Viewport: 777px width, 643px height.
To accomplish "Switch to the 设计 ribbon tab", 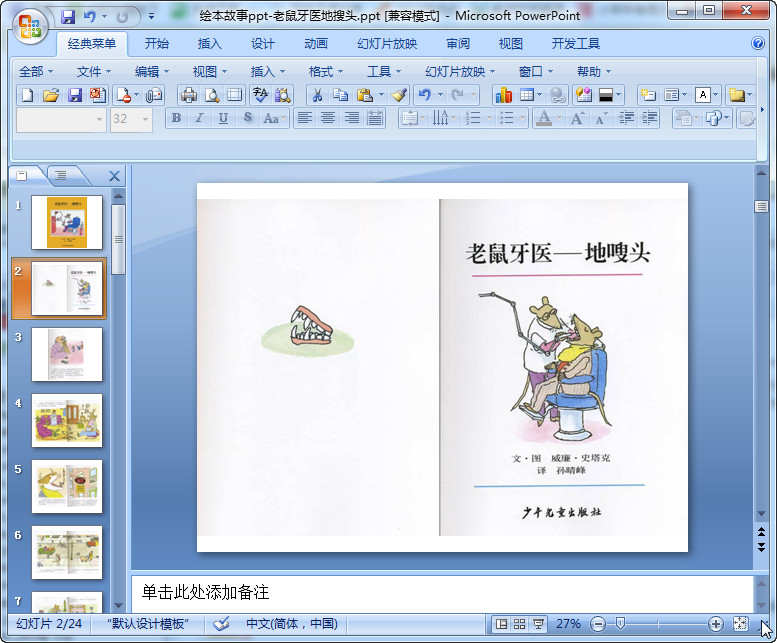I will [263, 44].
